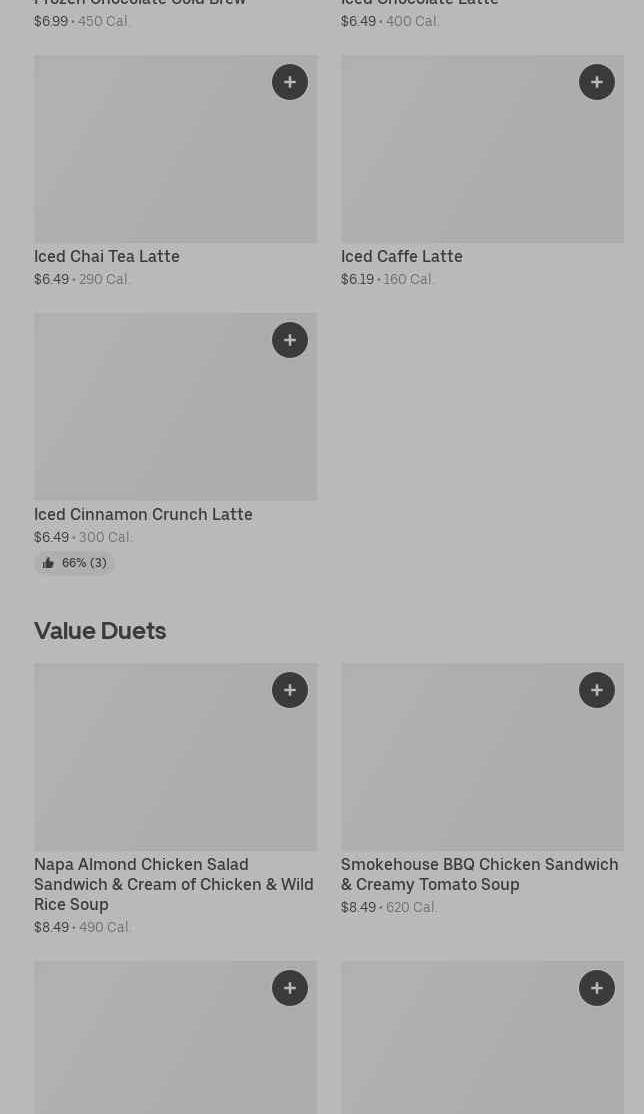The image size is (644, 1114).
Task: Add Iced Chai Tea Latte to cart
Action: pyautogui.click(x=290, y=82)
